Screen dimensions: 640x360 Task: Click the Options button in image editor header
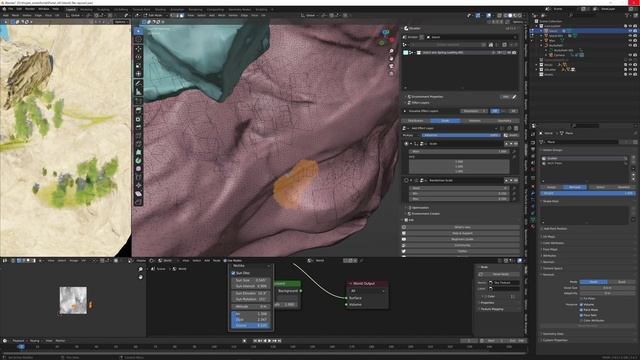[x=120, y=22]
